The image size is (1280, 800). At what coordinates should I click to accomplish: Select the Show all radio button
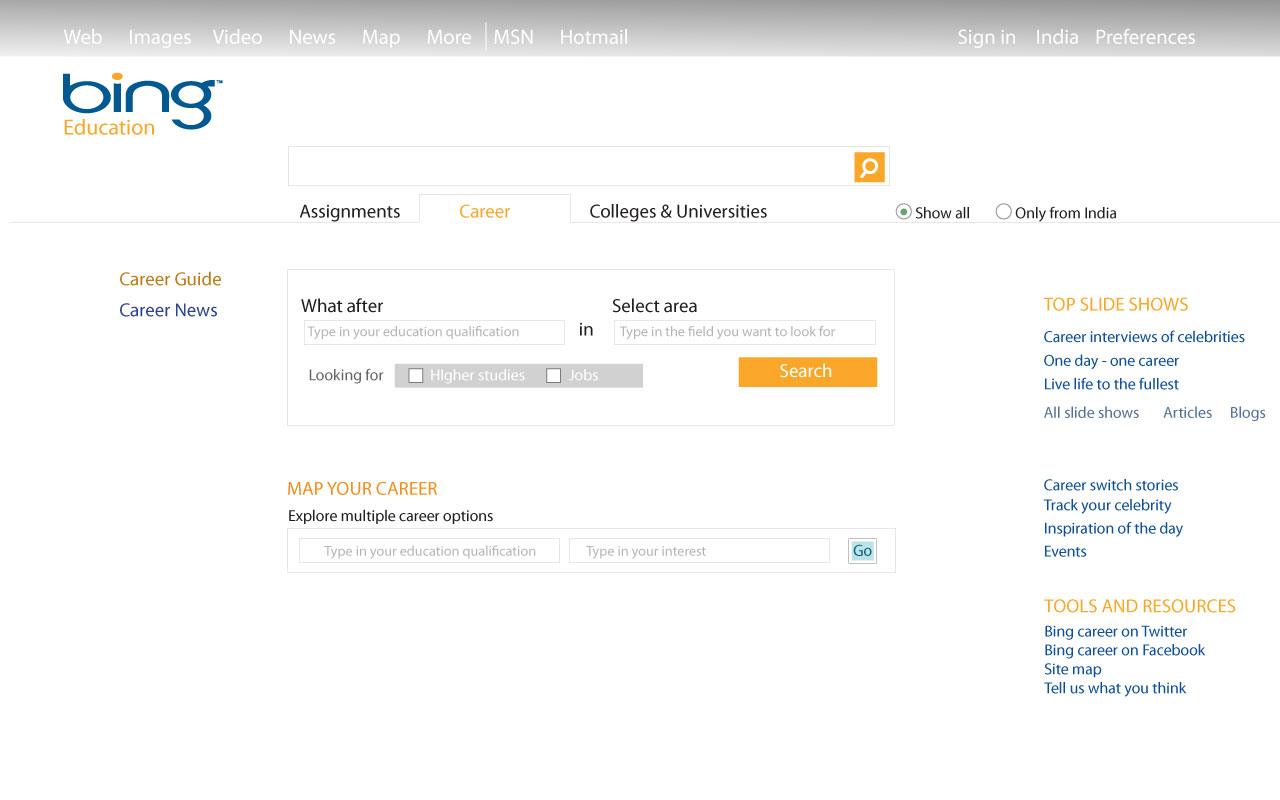click(903, 211)
